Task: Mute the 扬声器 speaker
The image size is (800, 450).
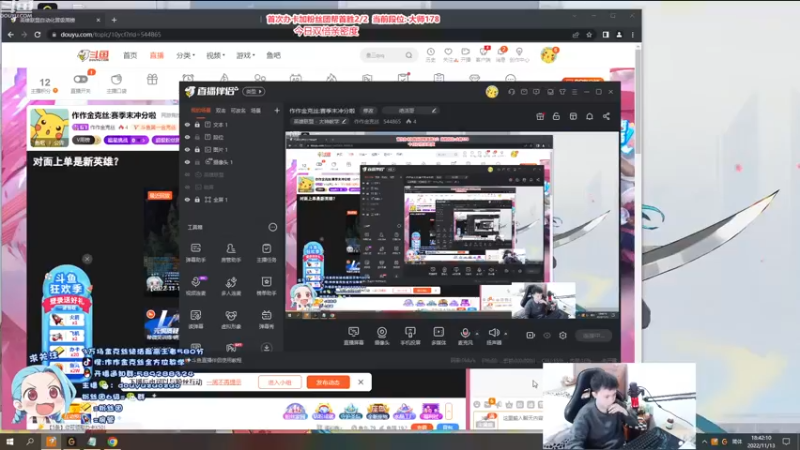Action: 493,333
